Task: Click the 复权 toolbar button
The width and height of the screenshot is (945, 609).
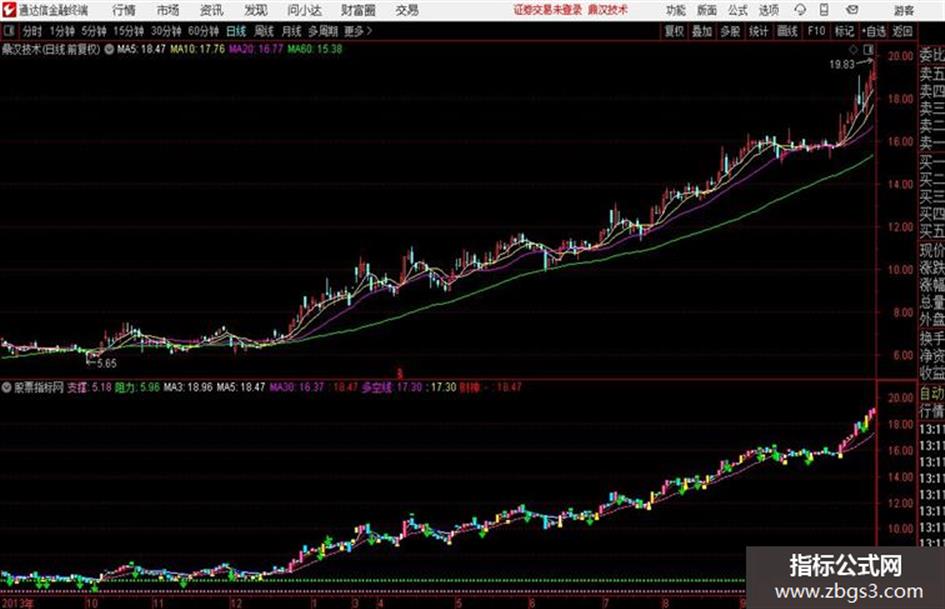Action: 674,31
